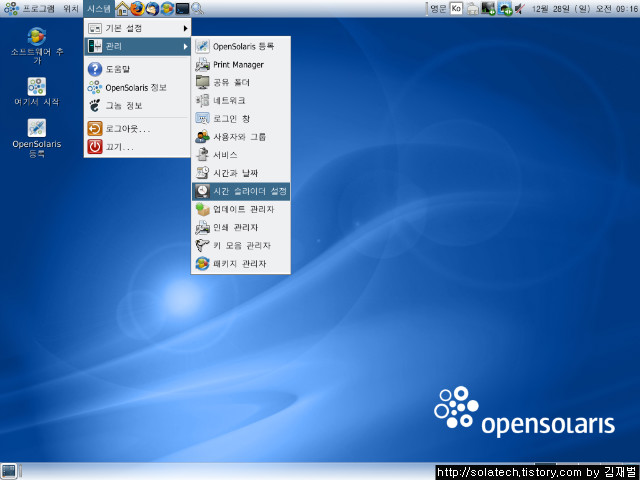Image resolution: width=640 pixels, height=480 pixels.
Task: Launch the home folder icon in the panel
Action: coord(122,9)
